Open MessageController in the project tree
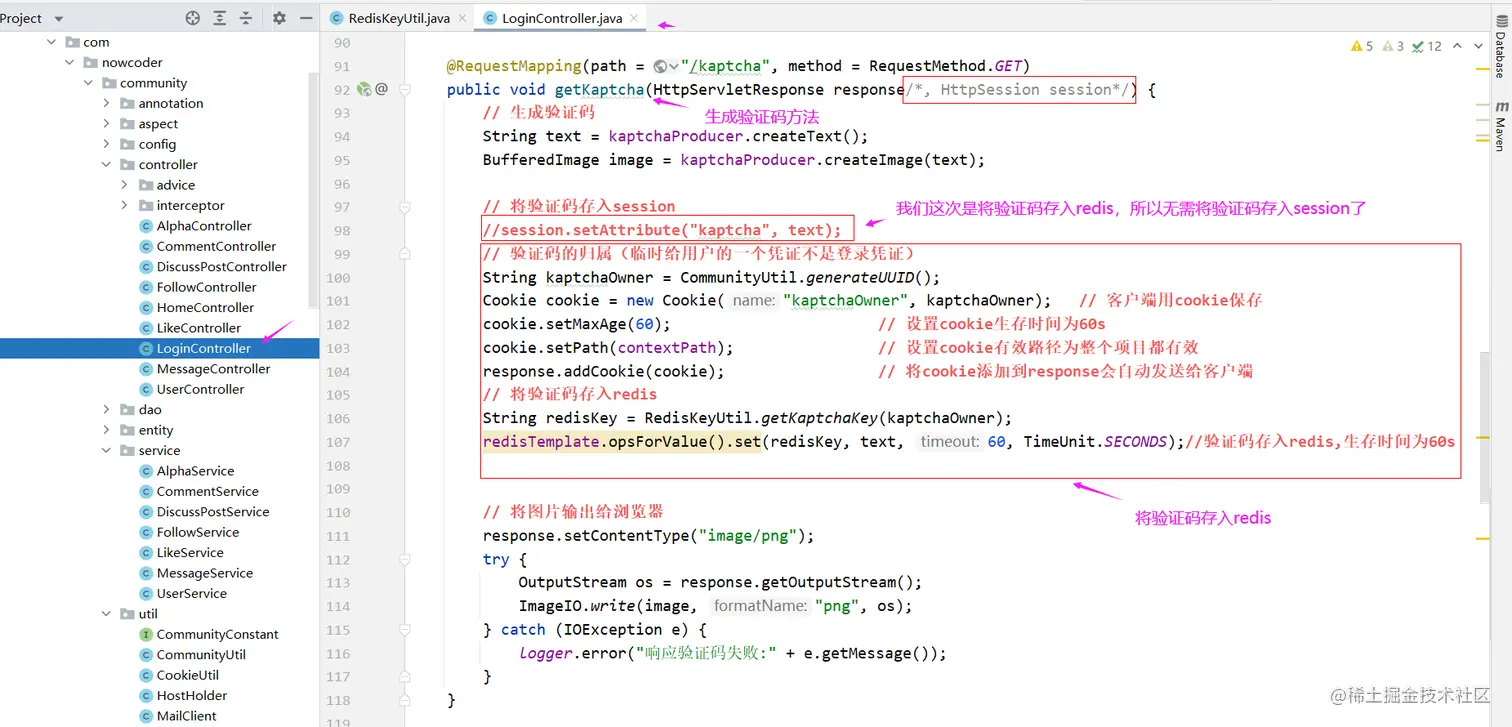Image resolution: width=1512 pixels, height=727 pixels. point(213,369)
